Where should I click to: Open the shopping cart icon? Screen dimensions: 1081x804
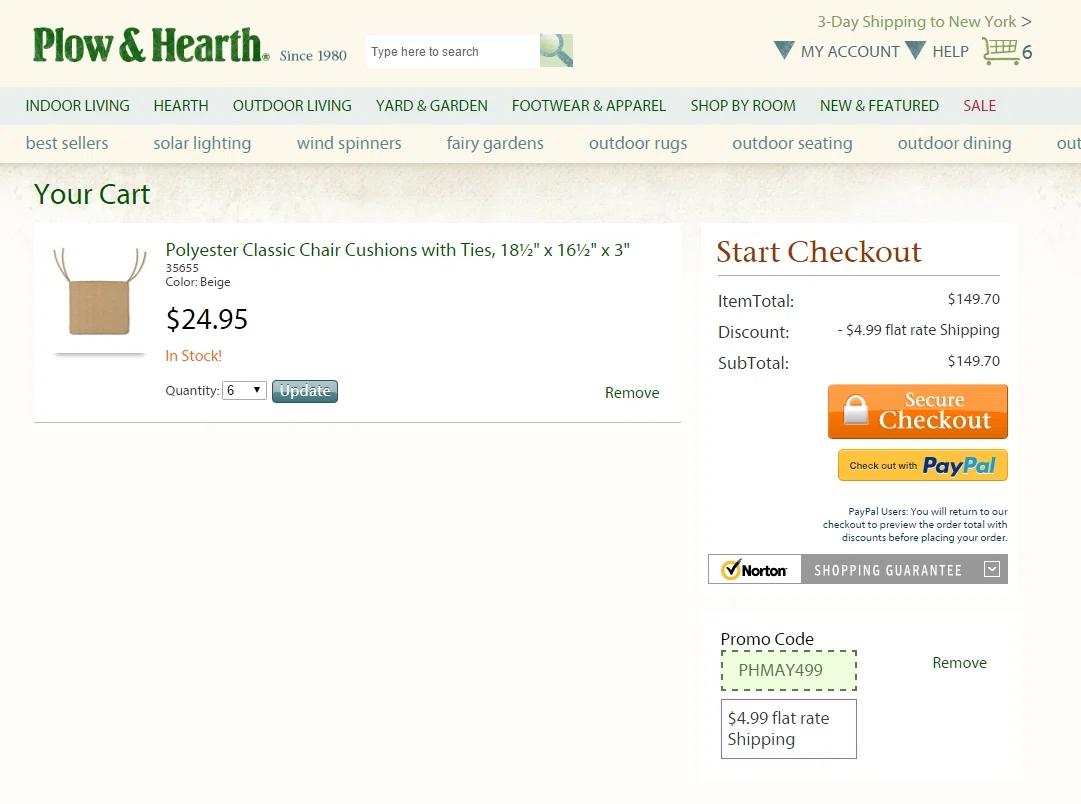click(1000, 51)
